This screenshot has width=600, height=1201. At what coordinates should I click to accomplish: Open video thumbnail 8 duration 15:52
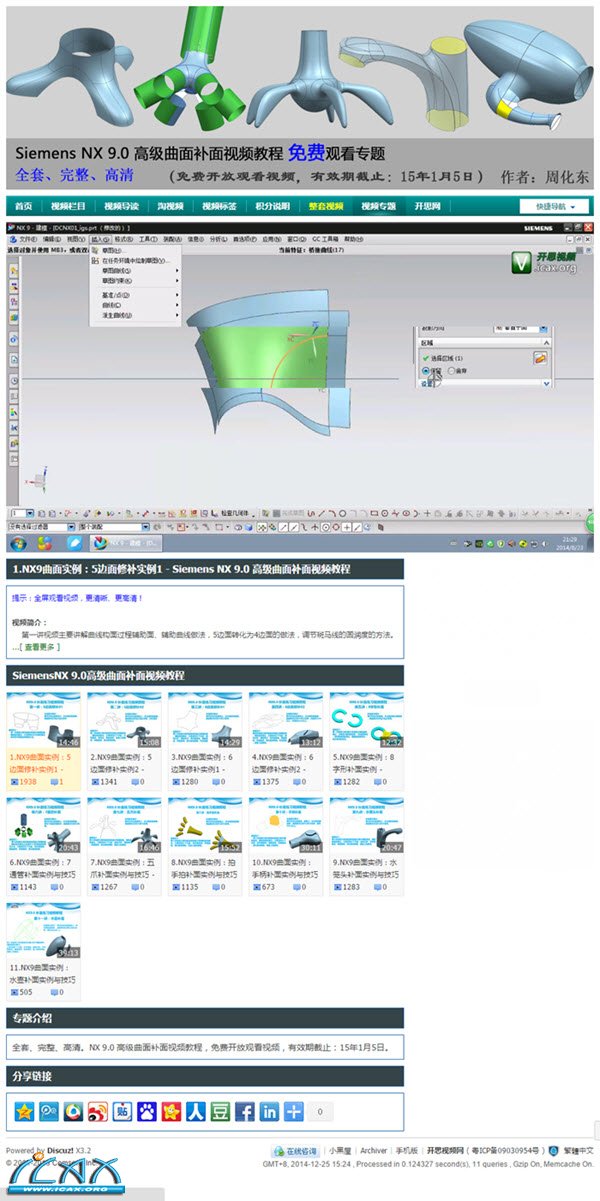(x=204, y=825)
